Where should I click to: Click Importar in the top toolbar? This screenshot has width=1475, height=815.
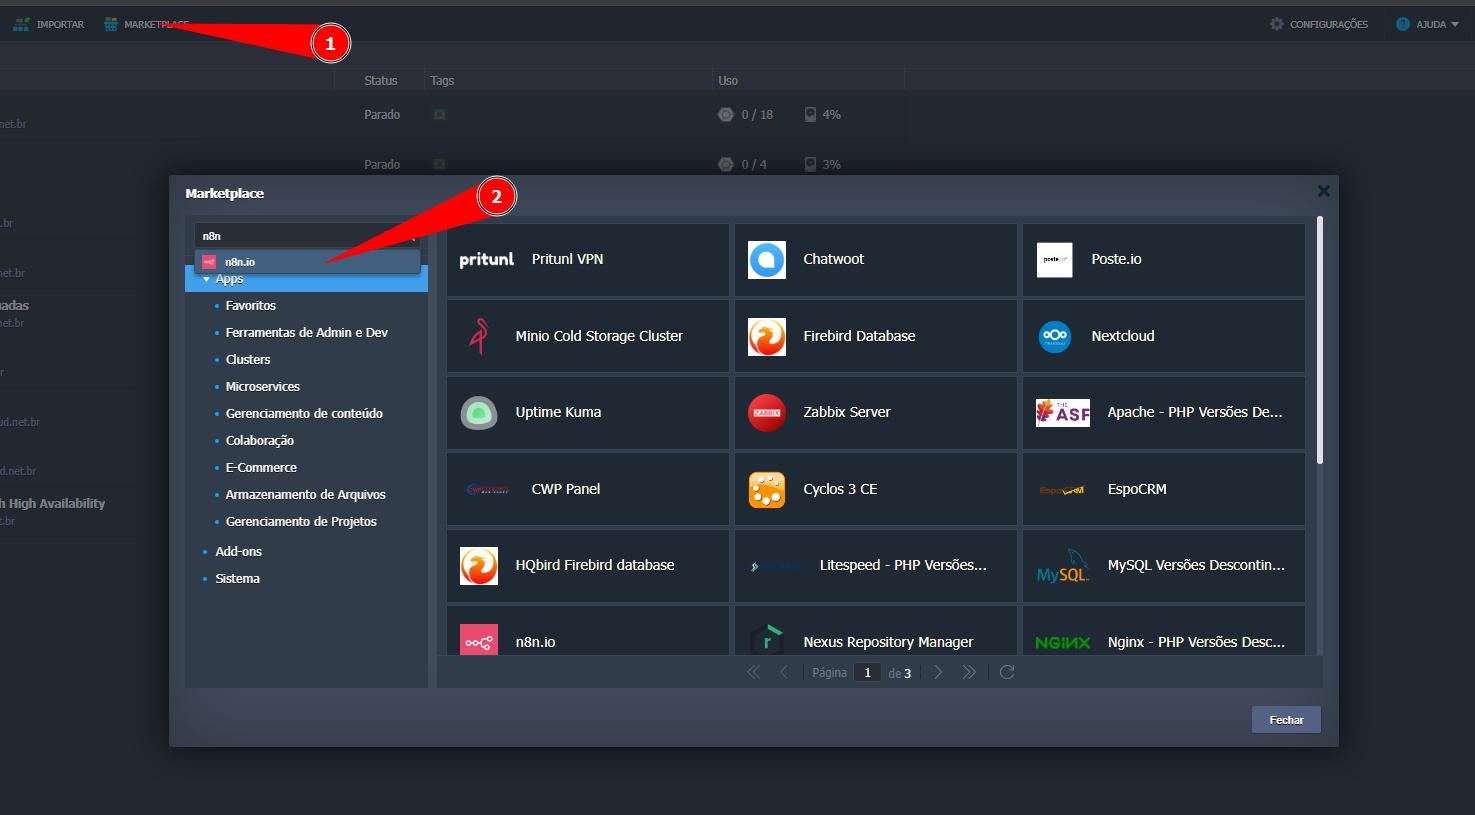point(49,24)
